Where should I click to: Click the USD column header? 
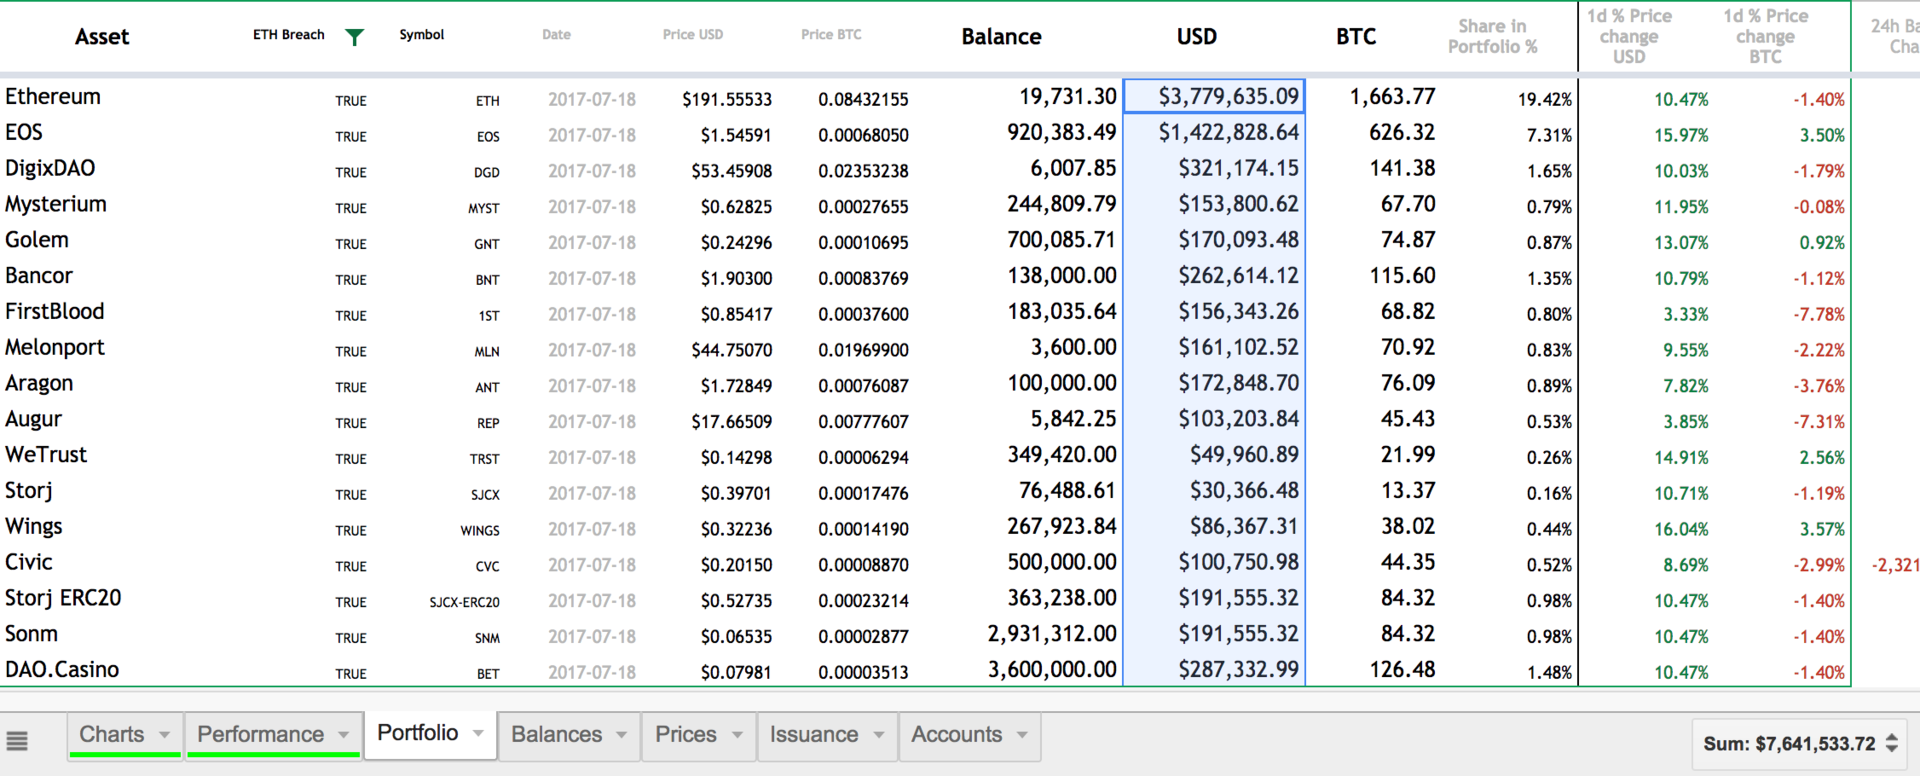[1196, 37]
